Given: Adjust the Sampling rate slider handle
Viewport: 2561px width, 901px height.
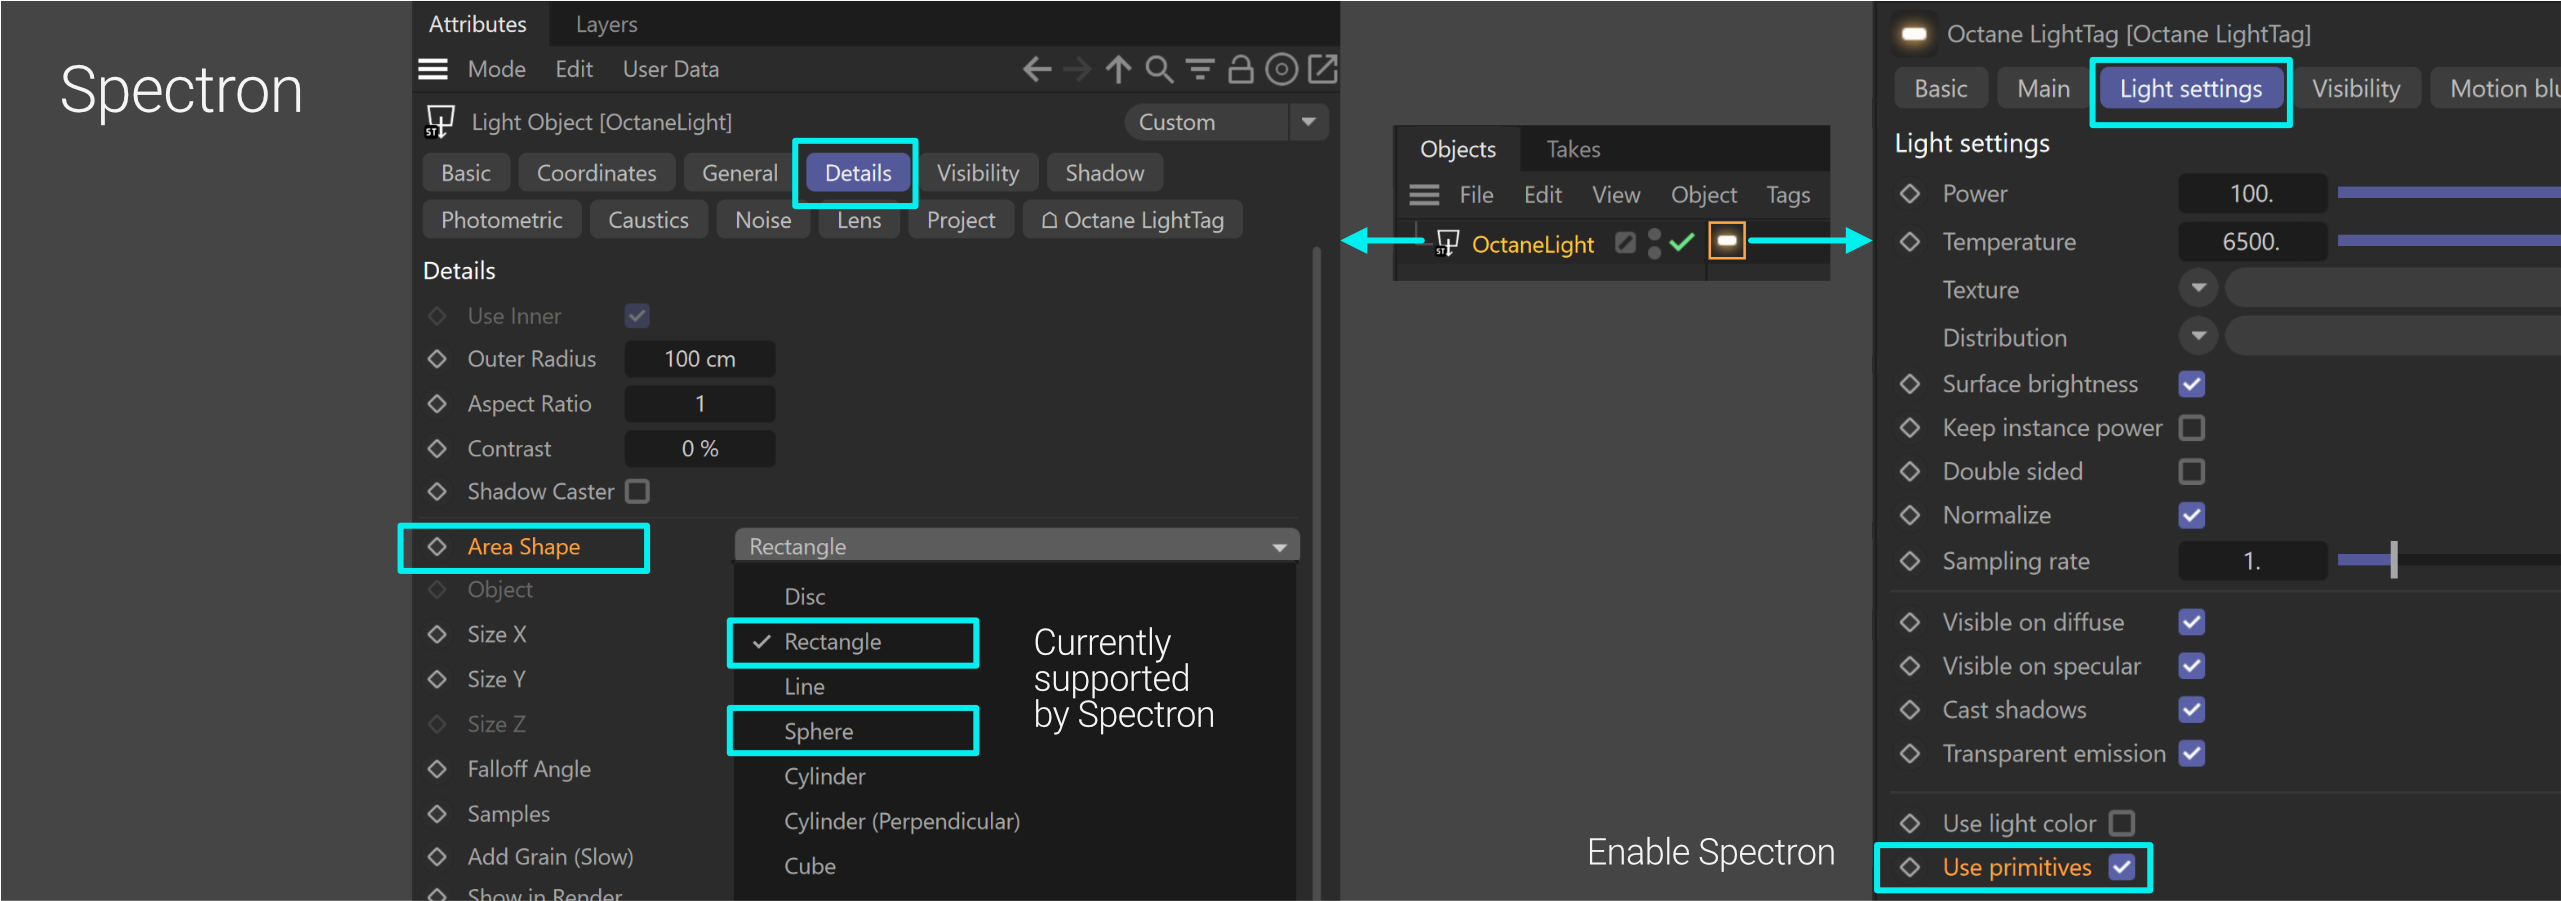Looking at the screenshot, I should (2393, 561).
